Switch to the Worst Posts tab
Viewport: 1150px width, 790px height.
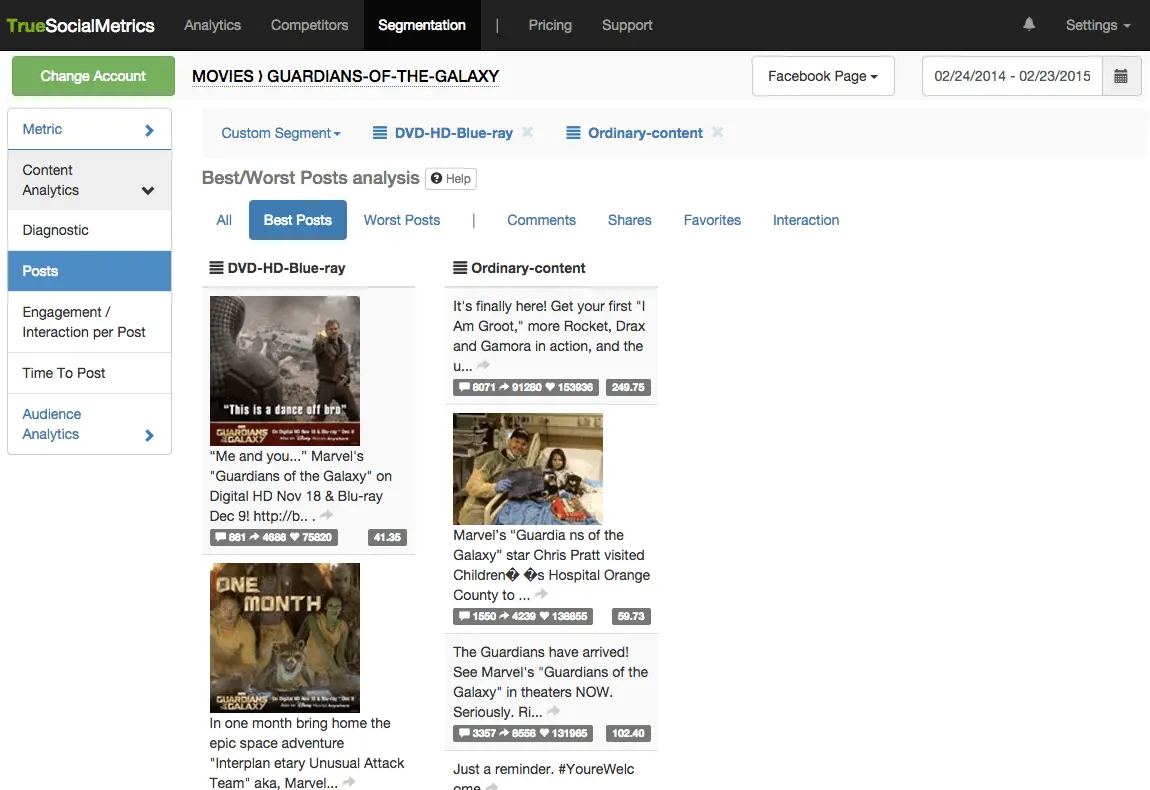(x=401, y=220)
